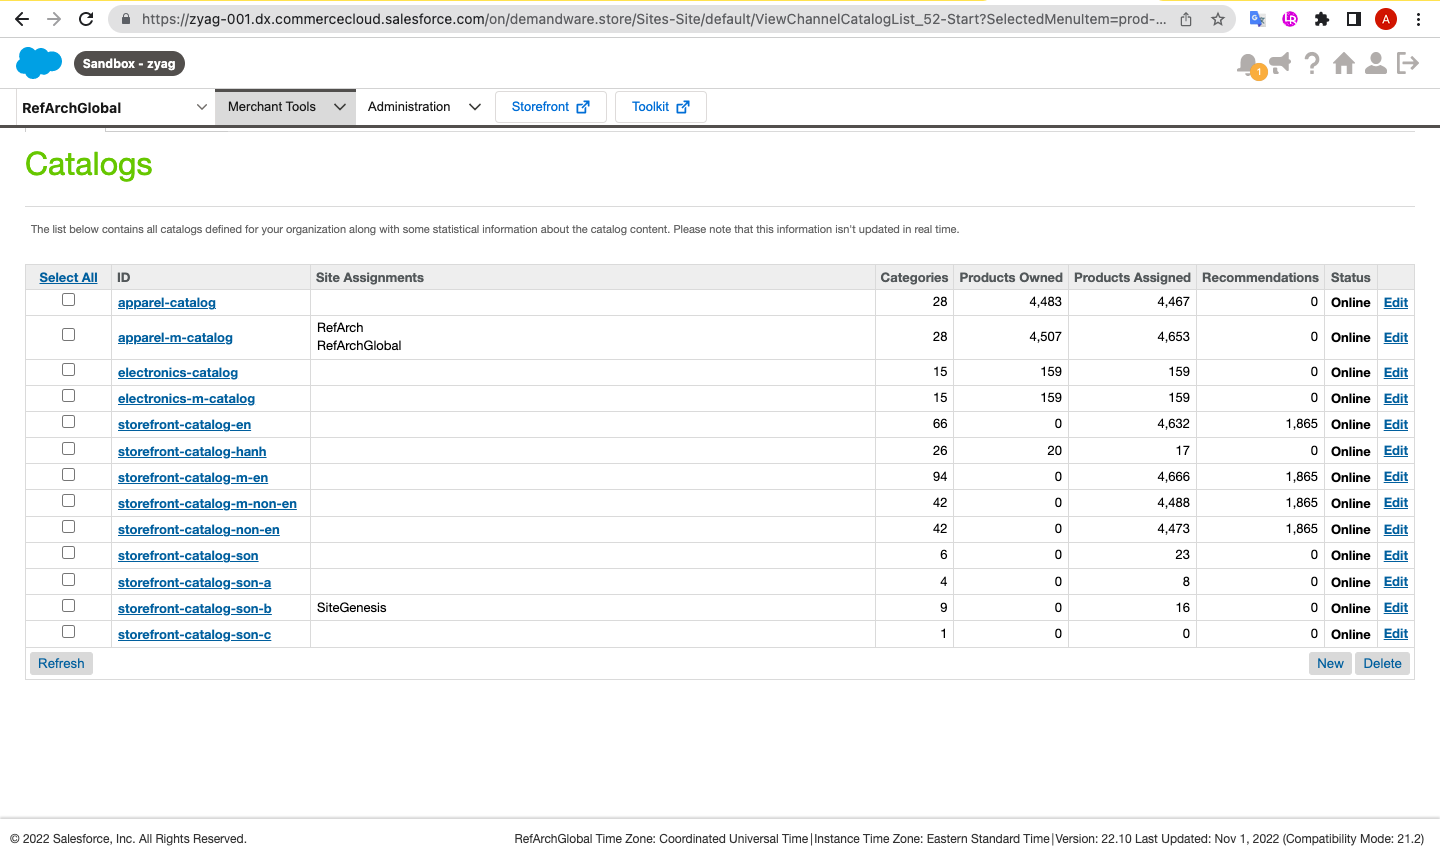Click the Salesforce cloud logo
The height and width of the screenshot is (859, 1440).
39,63
